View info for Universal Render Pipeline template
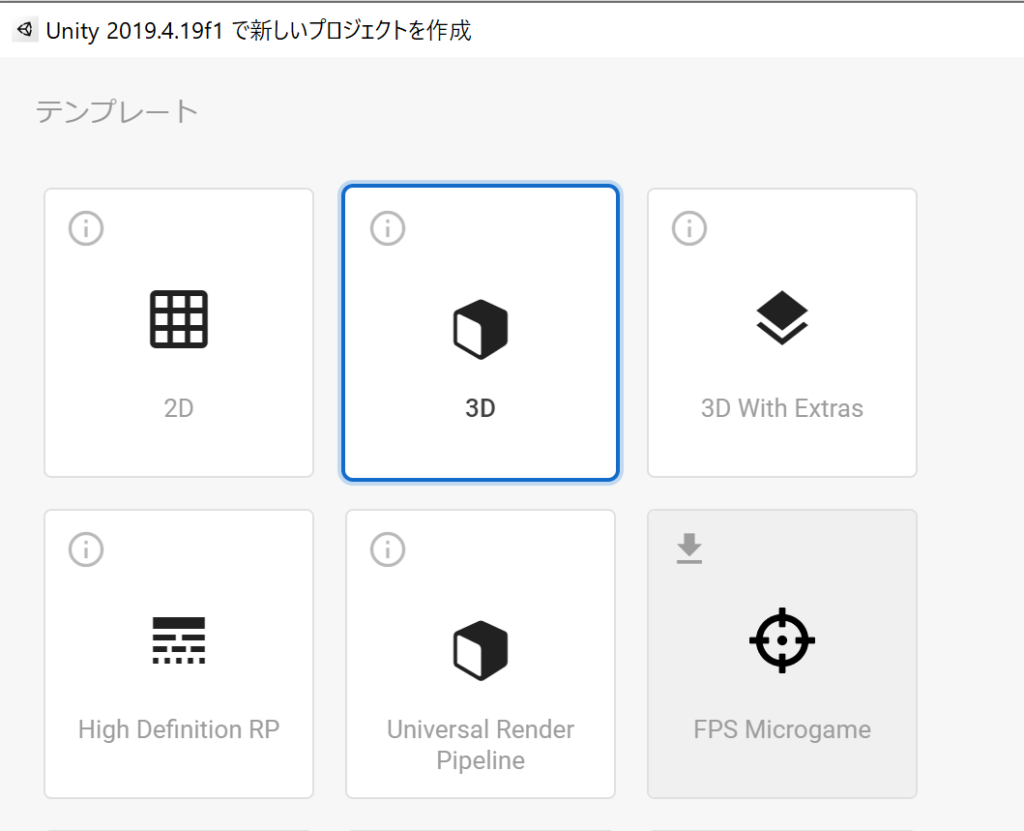 (x=388, y=549)
